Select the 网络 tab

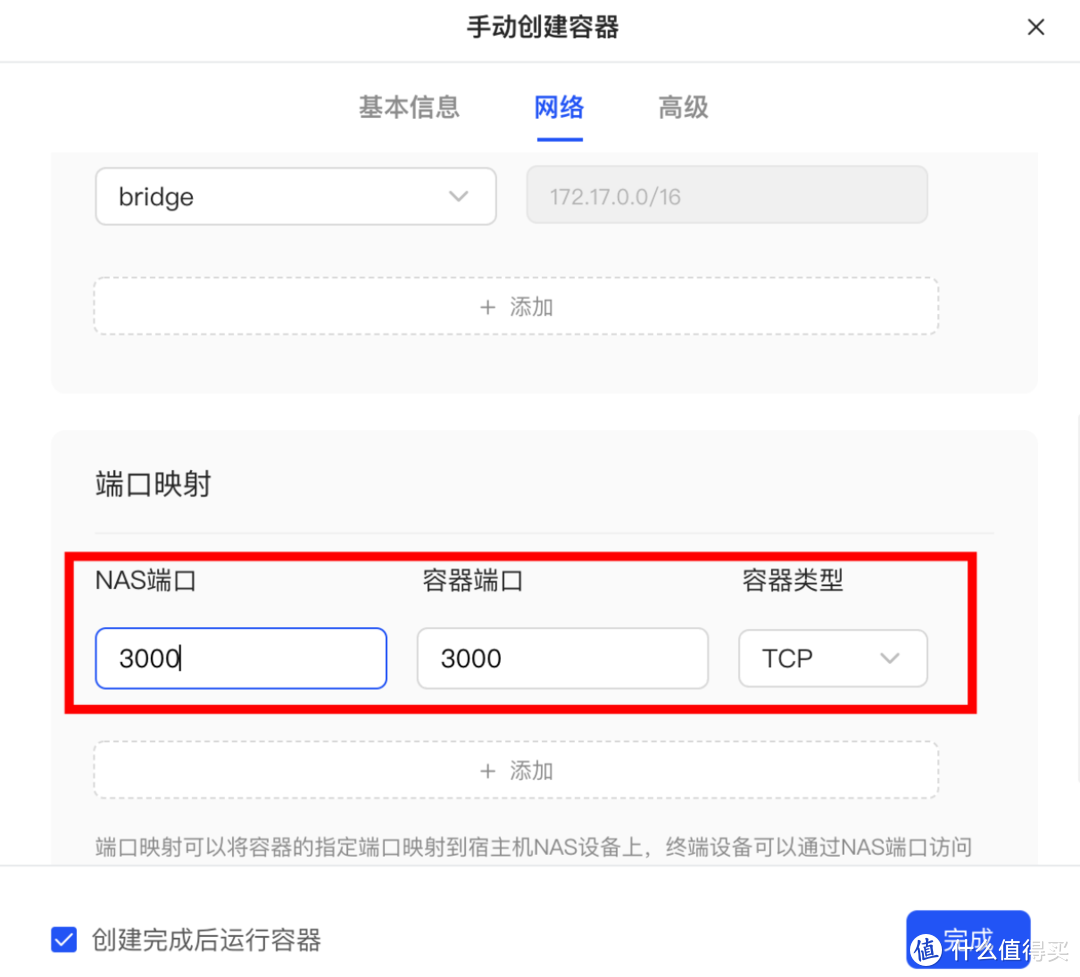tap(559, 108)
